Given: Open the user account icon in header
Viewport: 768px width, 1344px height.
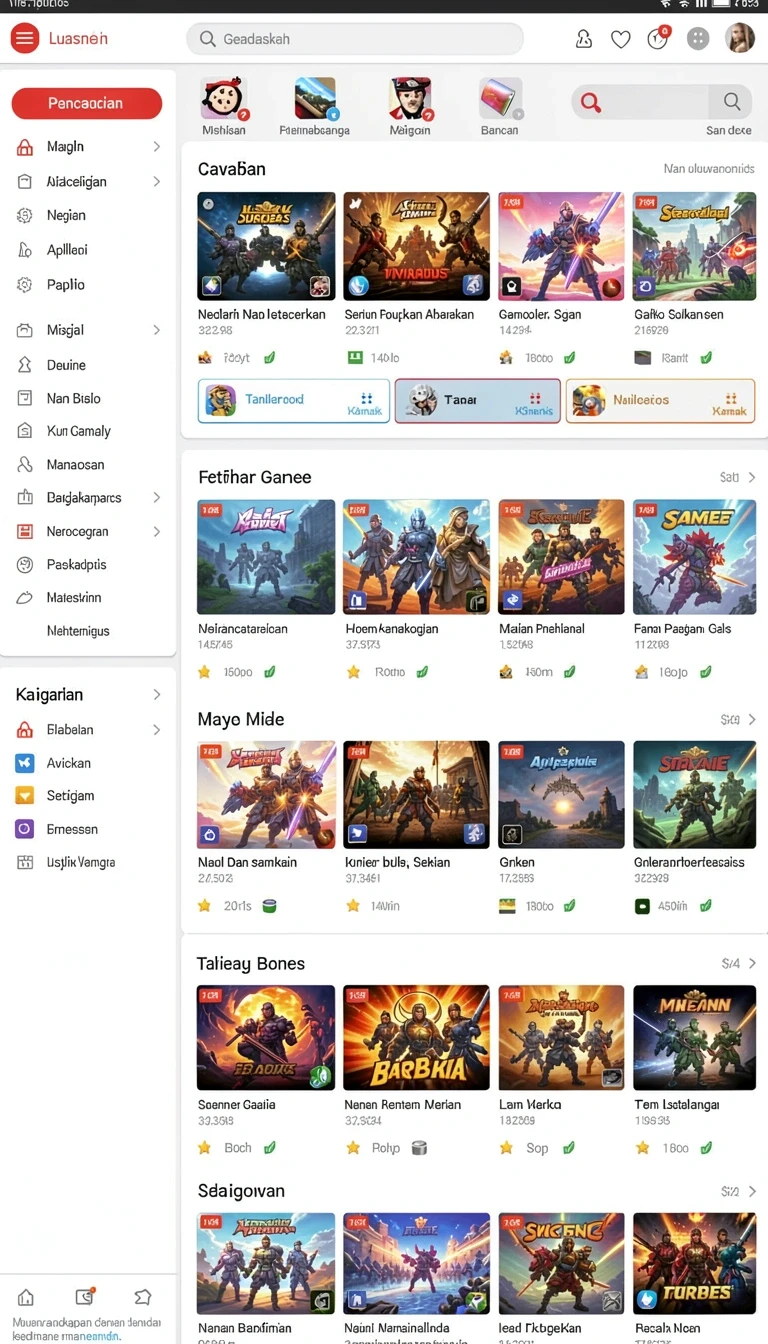Looking at the screenshot, I should [584, 39].
